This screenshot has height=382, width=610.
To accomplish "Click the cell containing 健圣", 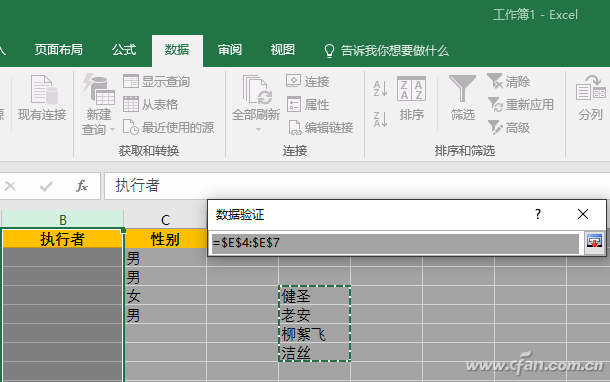I will 315,296.
